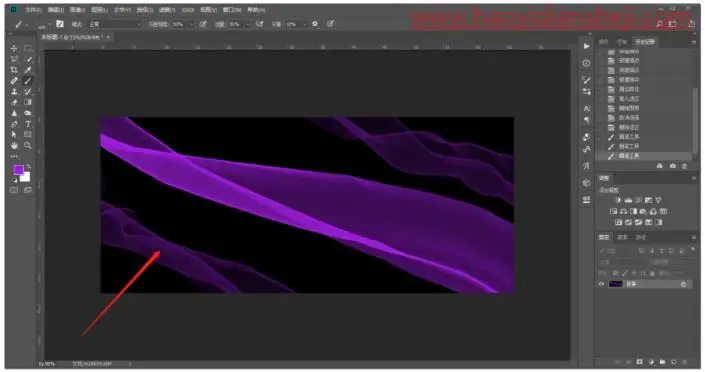Viewport: 705px width, 372px height.
Task: Switch to the History panel tab
Action: tap(645, 42)
